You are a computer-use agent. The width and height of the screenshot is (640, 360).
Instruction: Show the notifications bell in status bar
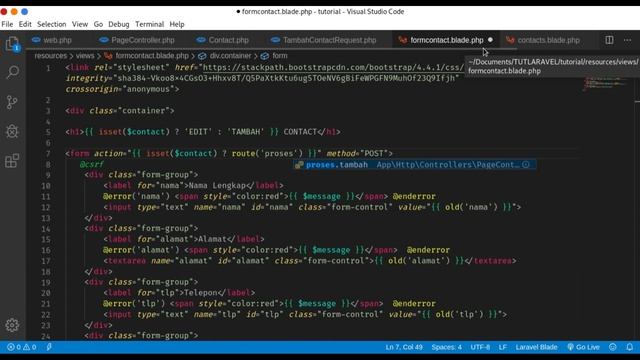coord(630,347)
